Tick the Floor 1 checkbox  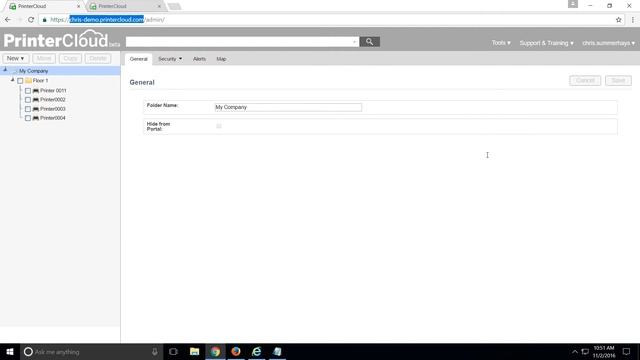click(20, 81)
